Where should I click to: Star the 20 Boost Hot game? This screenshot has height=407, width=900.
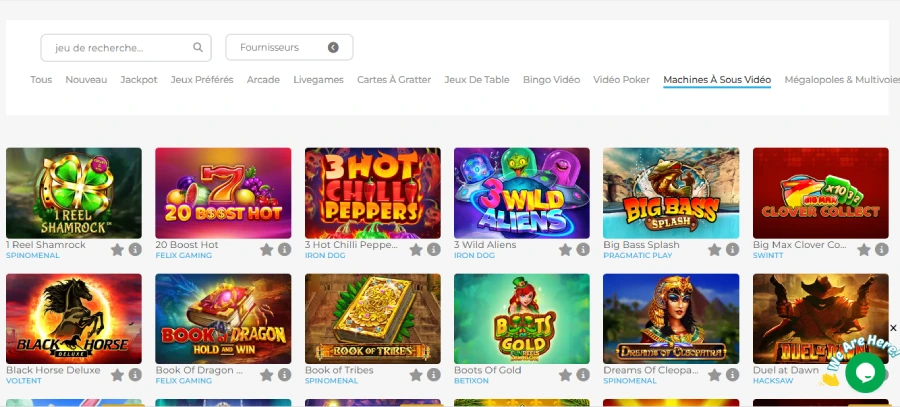coord(266,250)
